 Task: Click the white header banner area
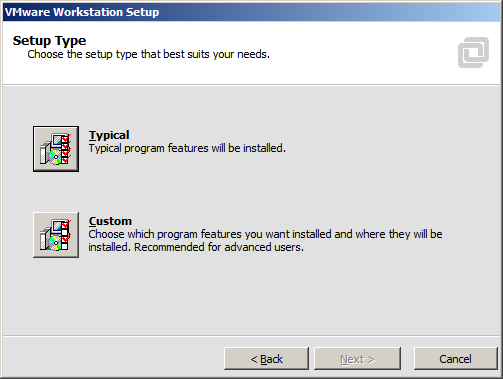pyautogui.click(x=251, y=53)
